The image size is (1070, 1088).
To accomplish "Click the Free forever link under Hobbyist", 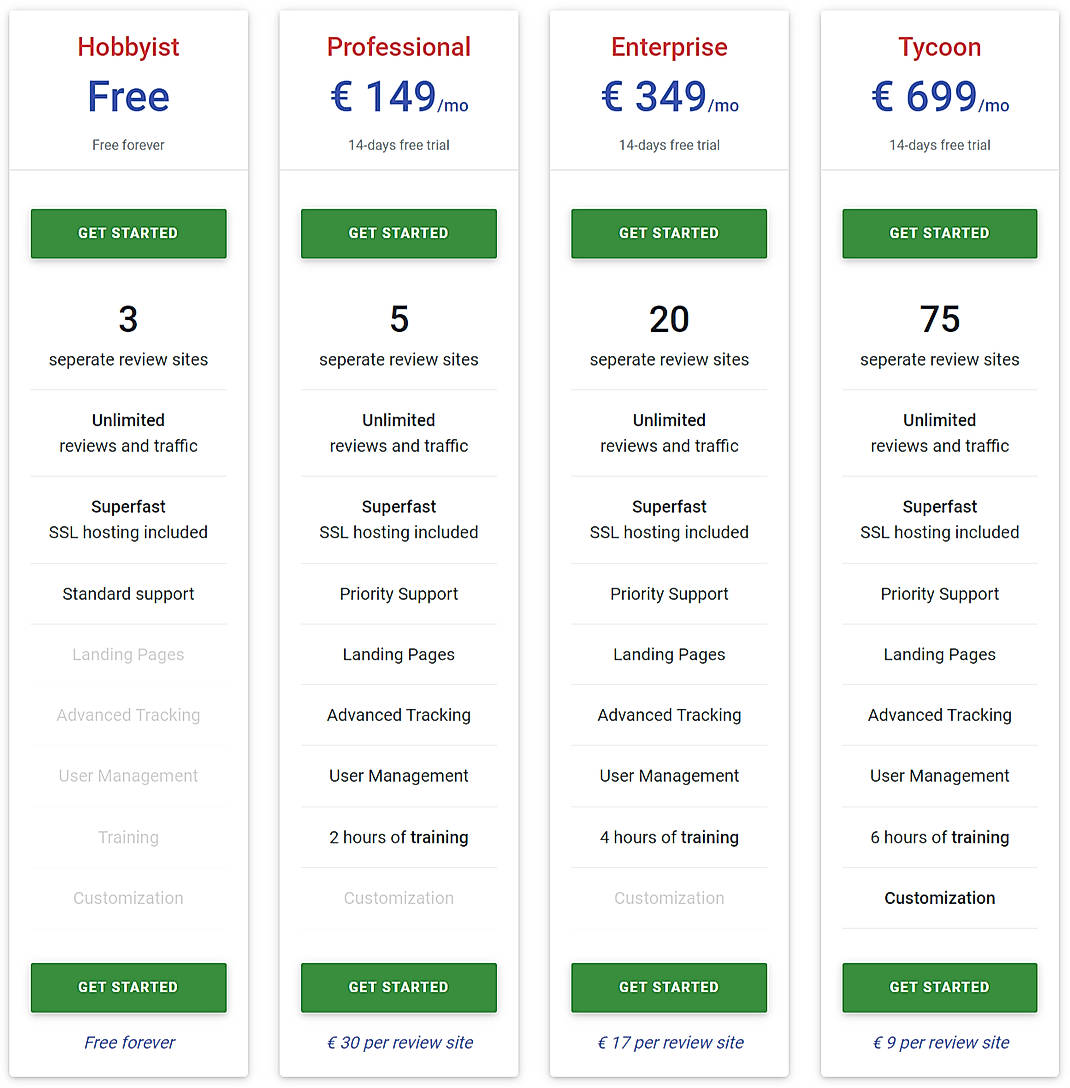I will (x=128, y=1042).
